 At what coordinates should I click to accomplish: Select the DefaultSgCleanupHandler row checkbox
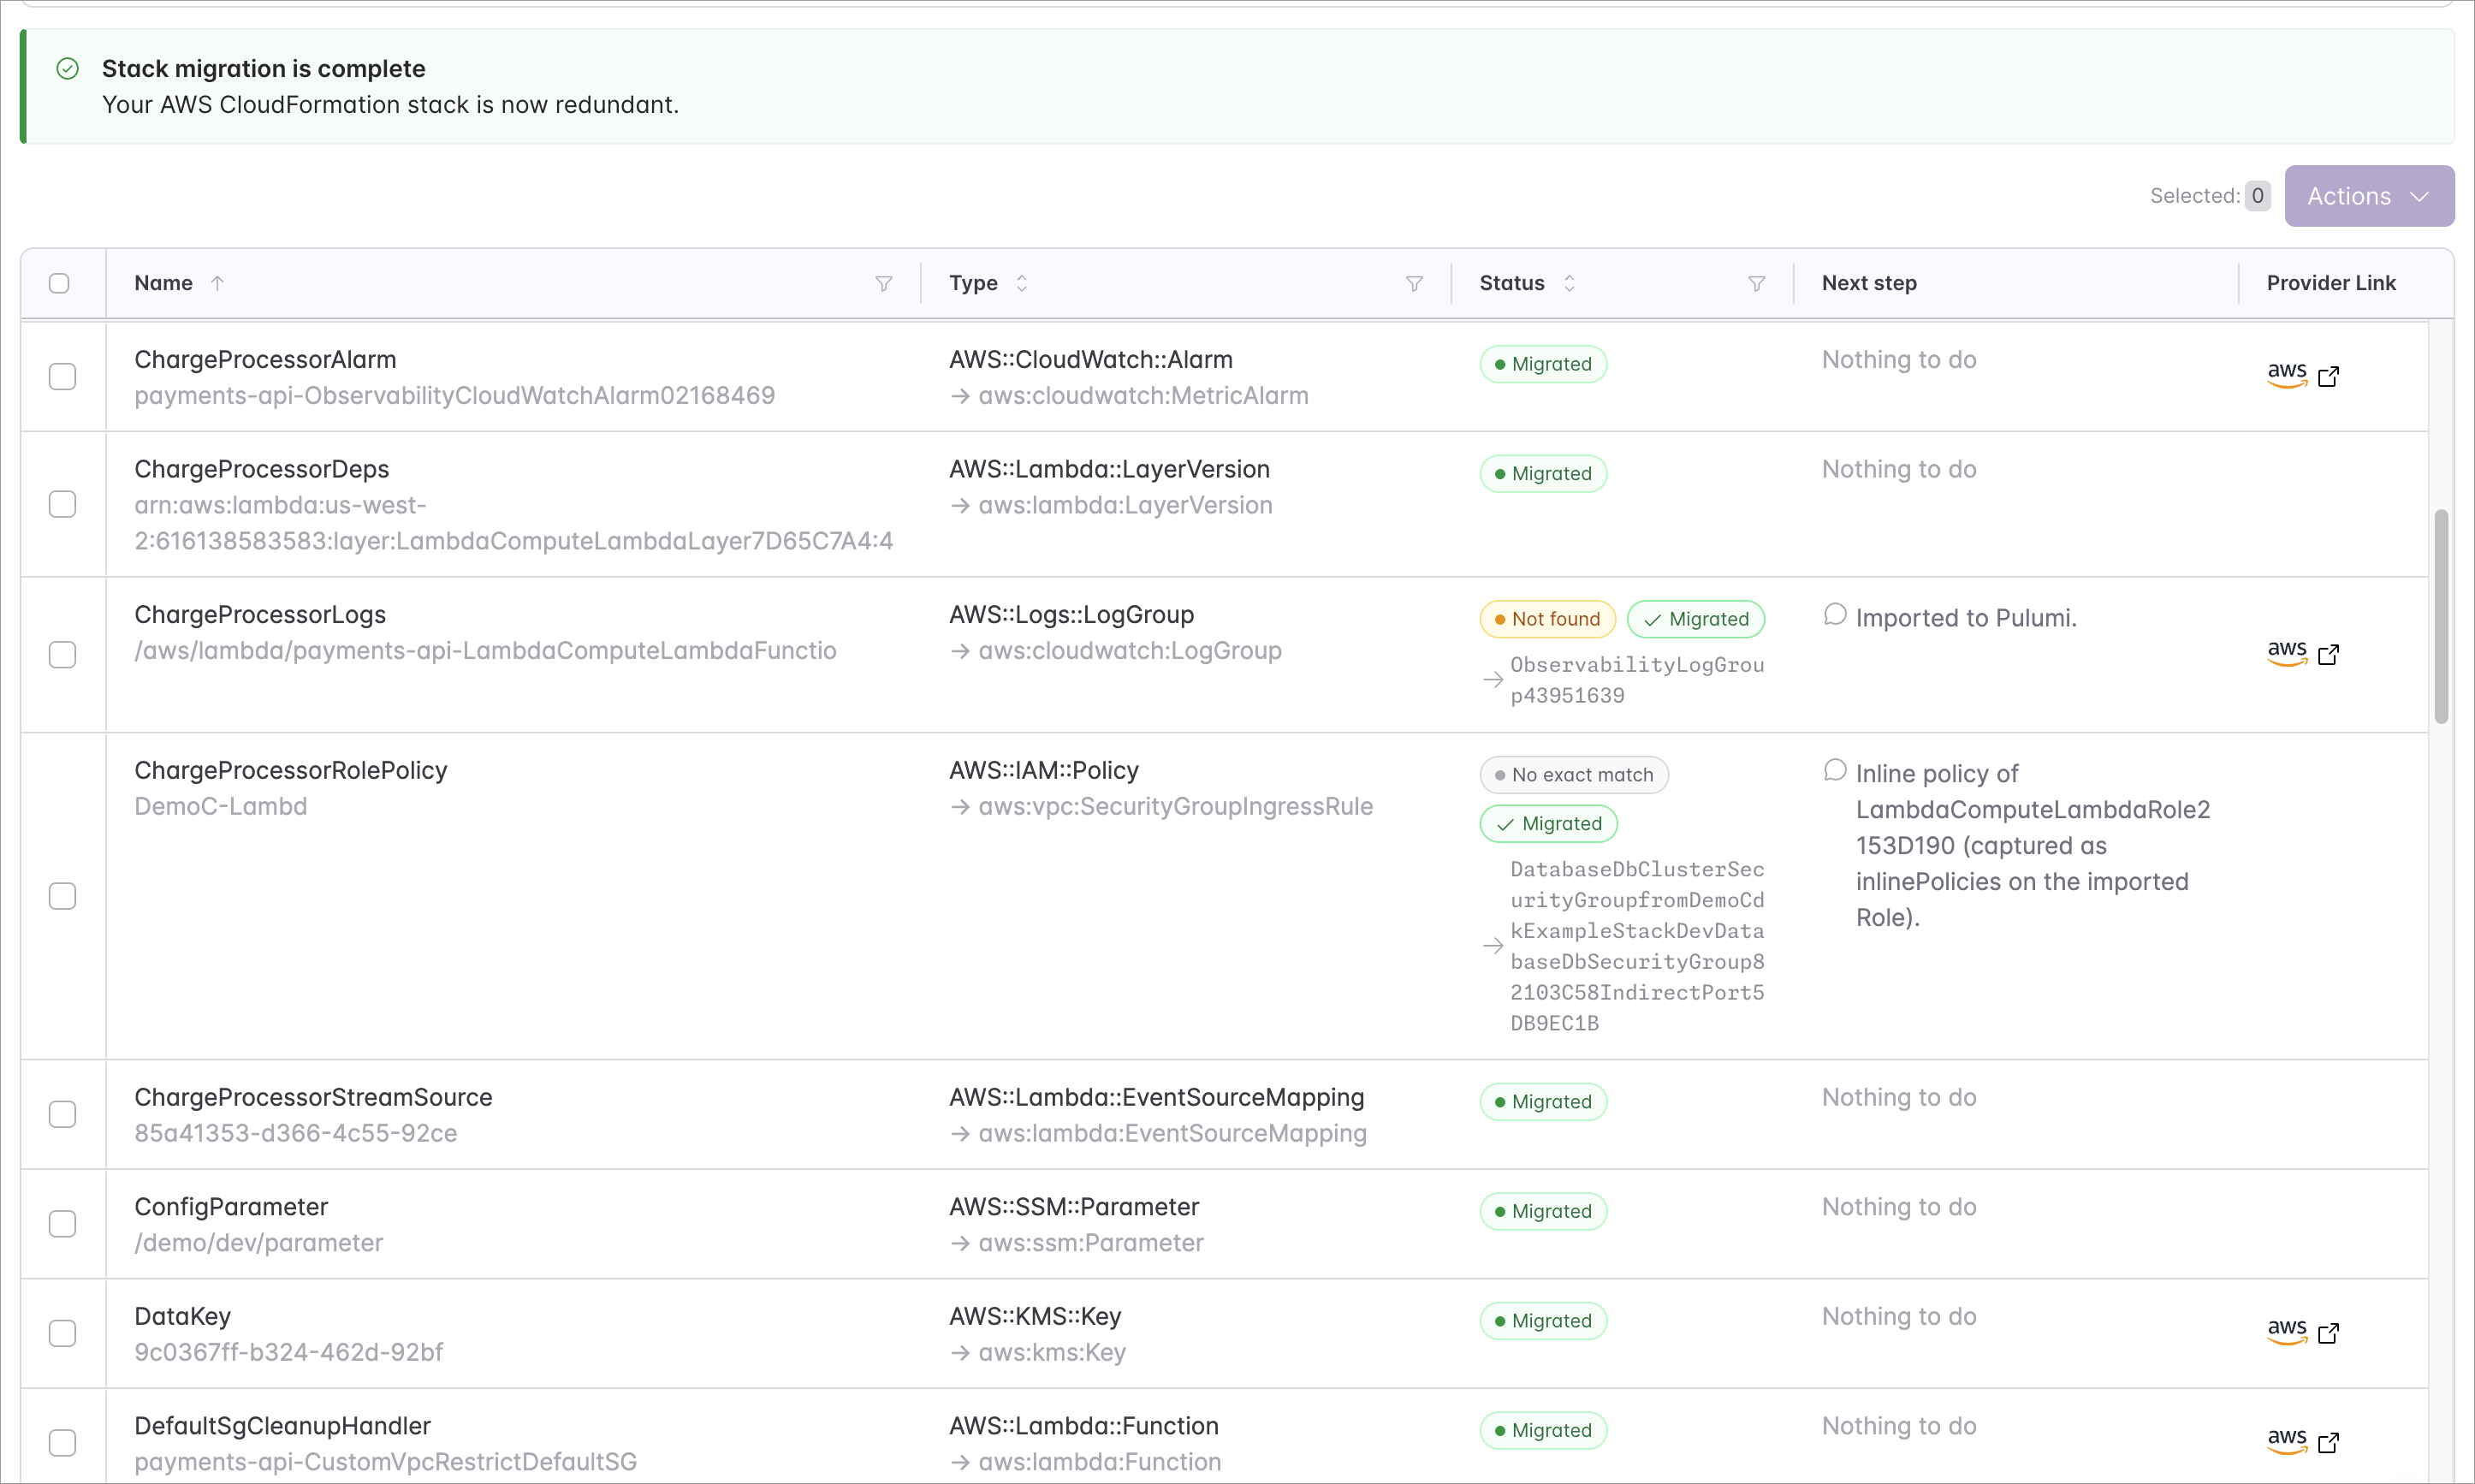62,1443
